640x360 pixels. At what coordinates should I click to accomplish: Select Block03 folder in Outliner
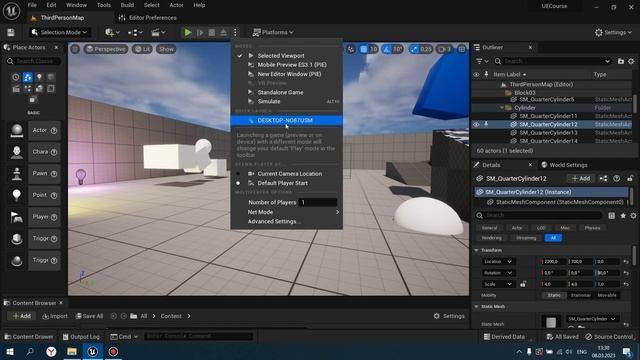point(524,93)
